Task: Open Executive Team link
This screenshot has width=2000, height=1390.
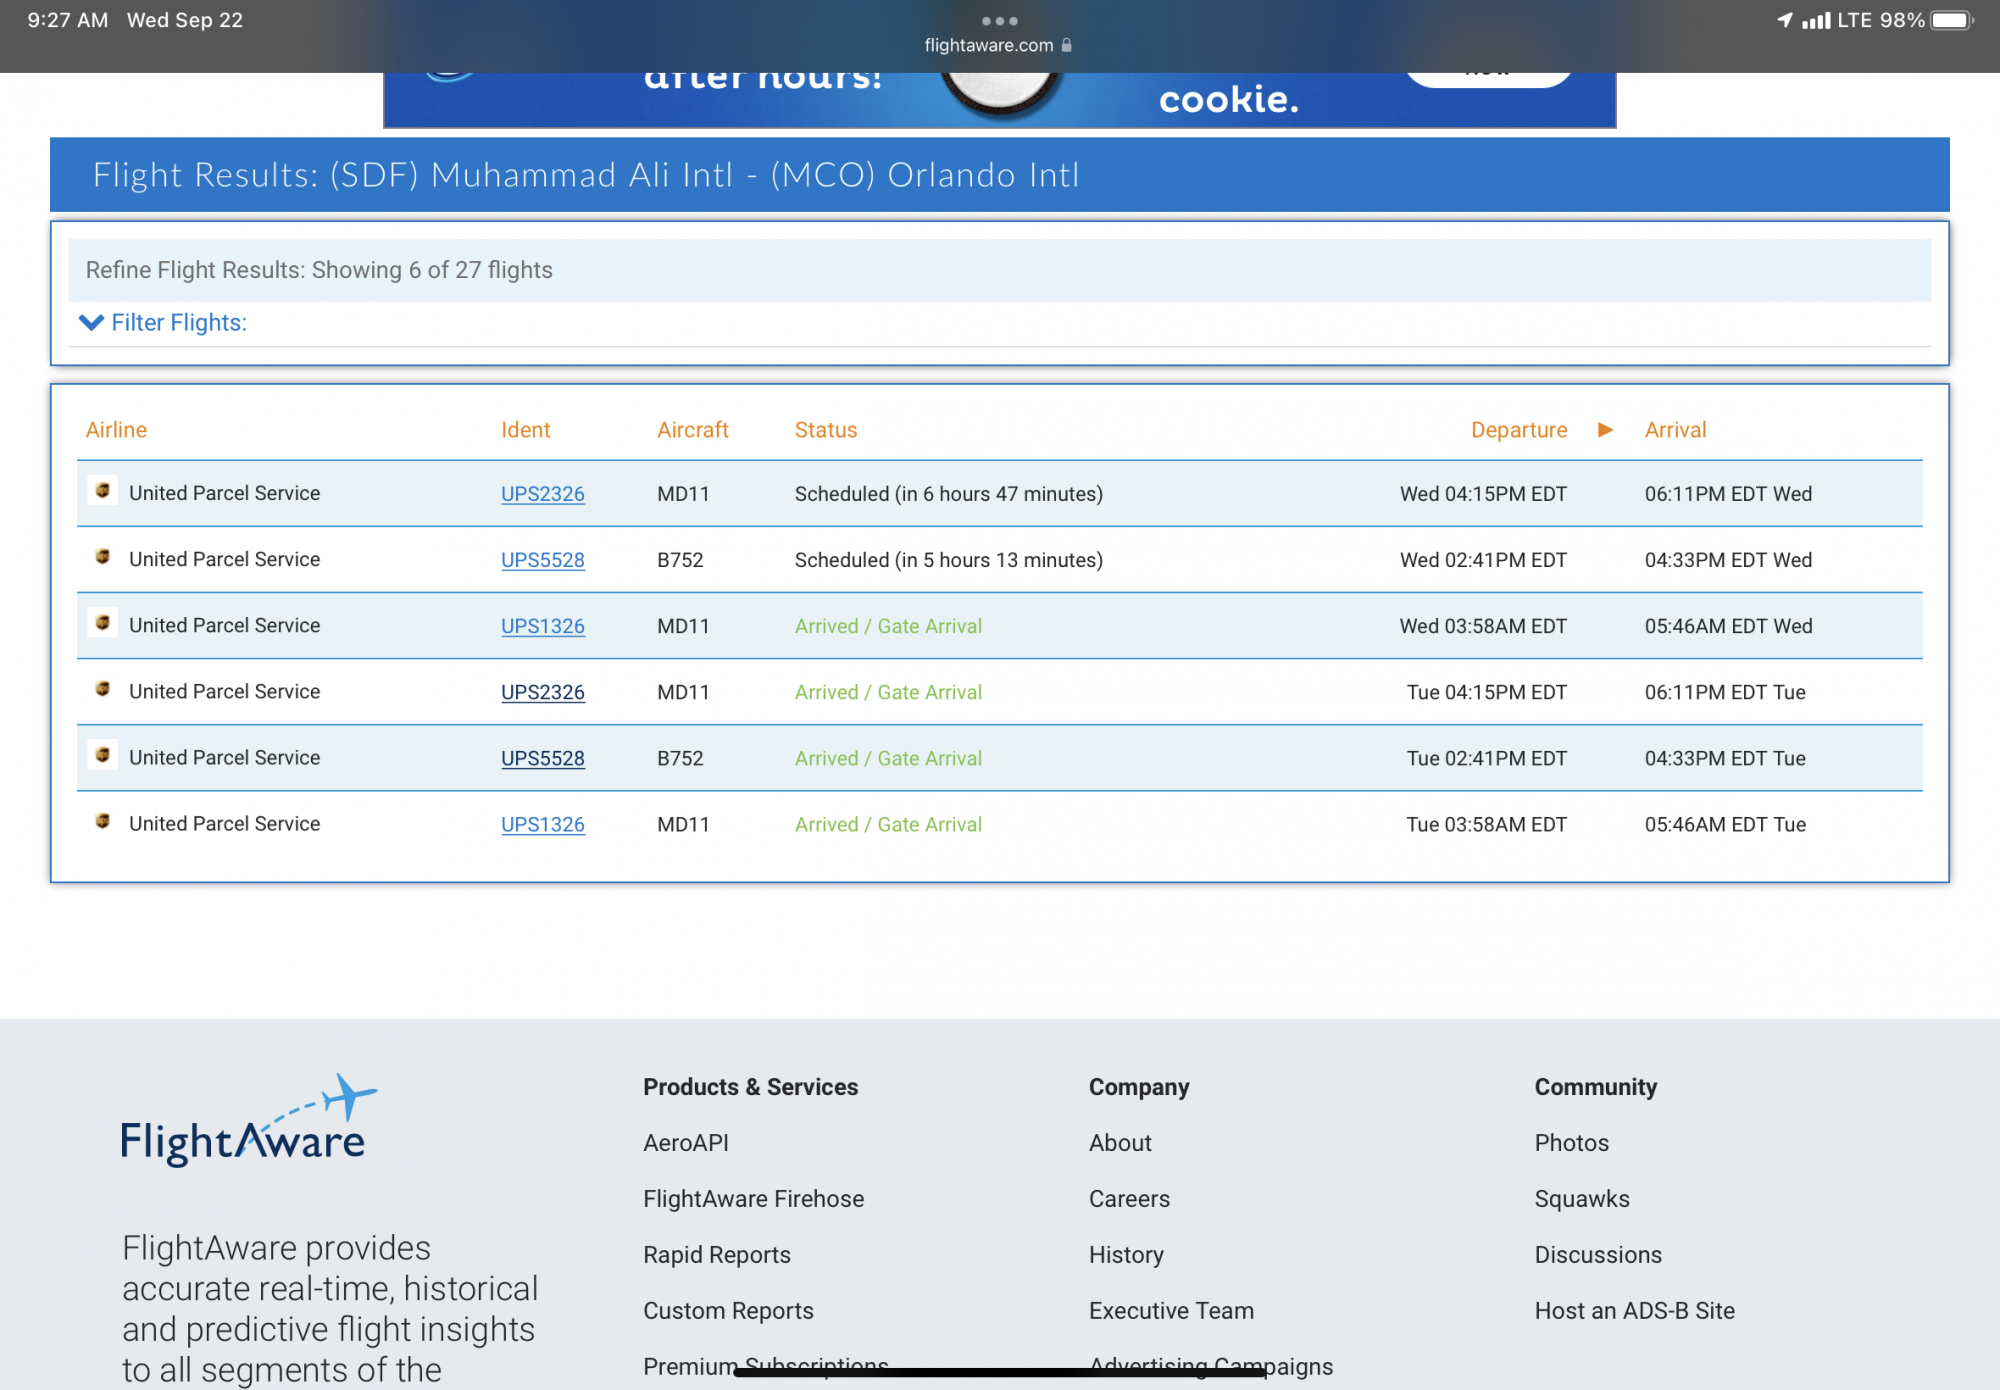Action: 1172,1311
